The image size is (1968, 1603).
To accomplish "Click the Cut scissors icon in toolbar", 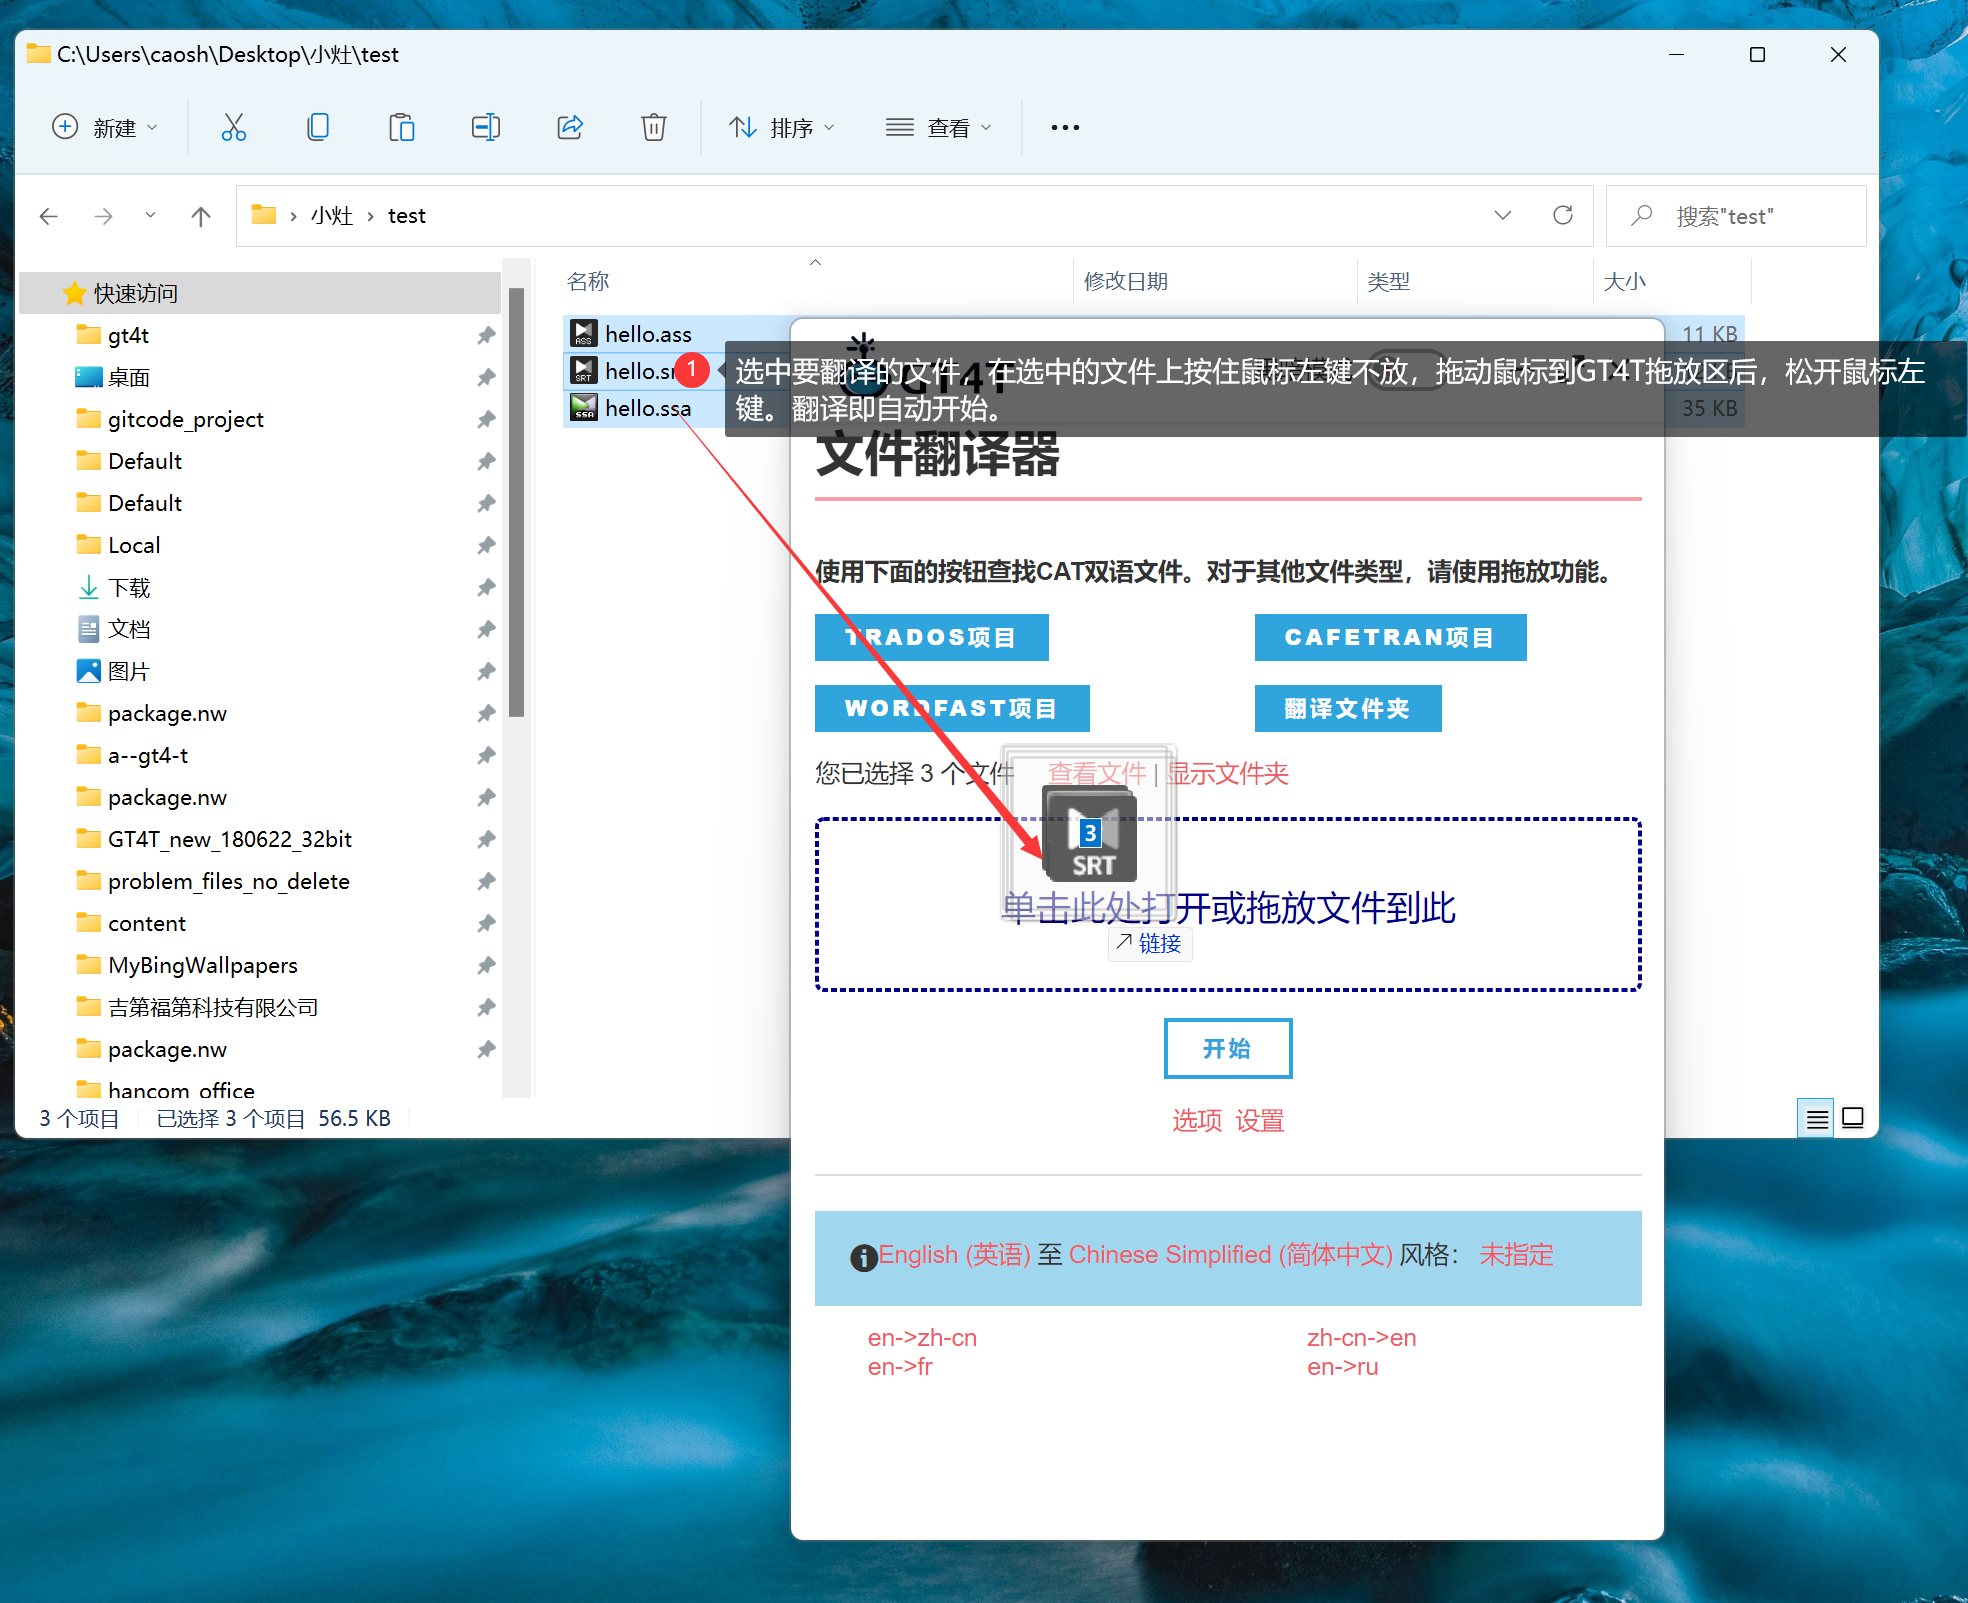I will point(233,127).
